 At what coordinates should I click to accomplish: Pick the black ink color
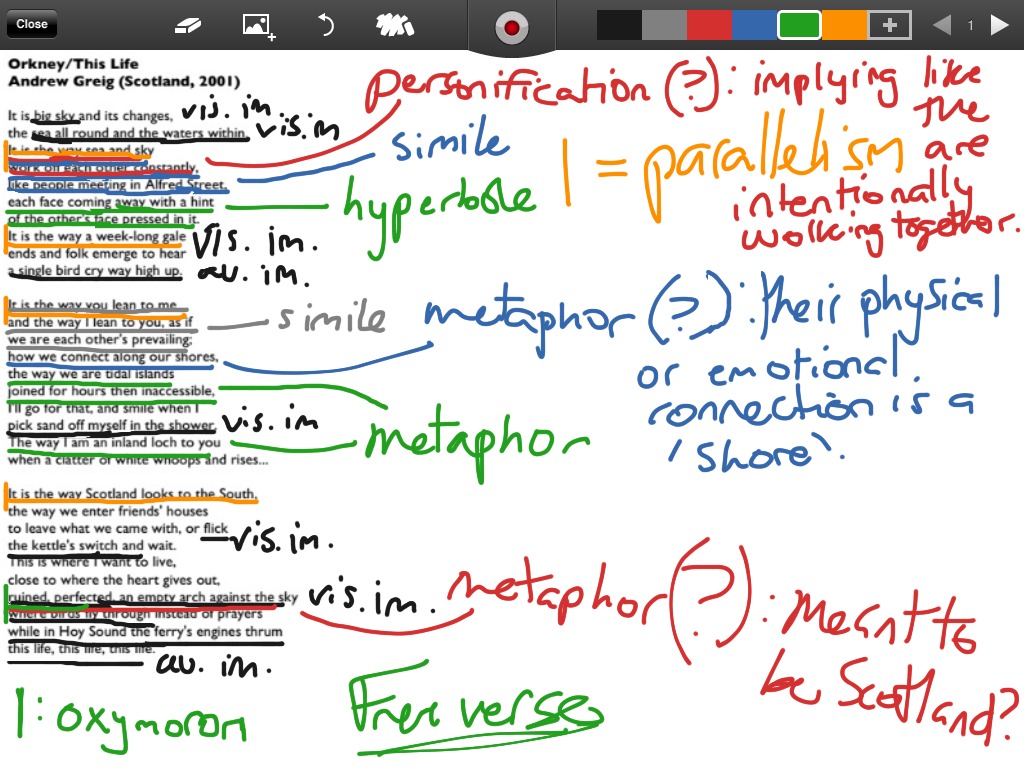(619, 25)
